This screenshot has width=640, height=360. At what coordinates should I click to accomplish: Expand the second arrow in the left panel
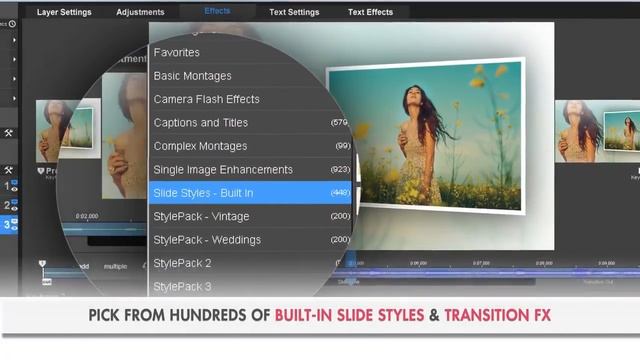(14, 59)
